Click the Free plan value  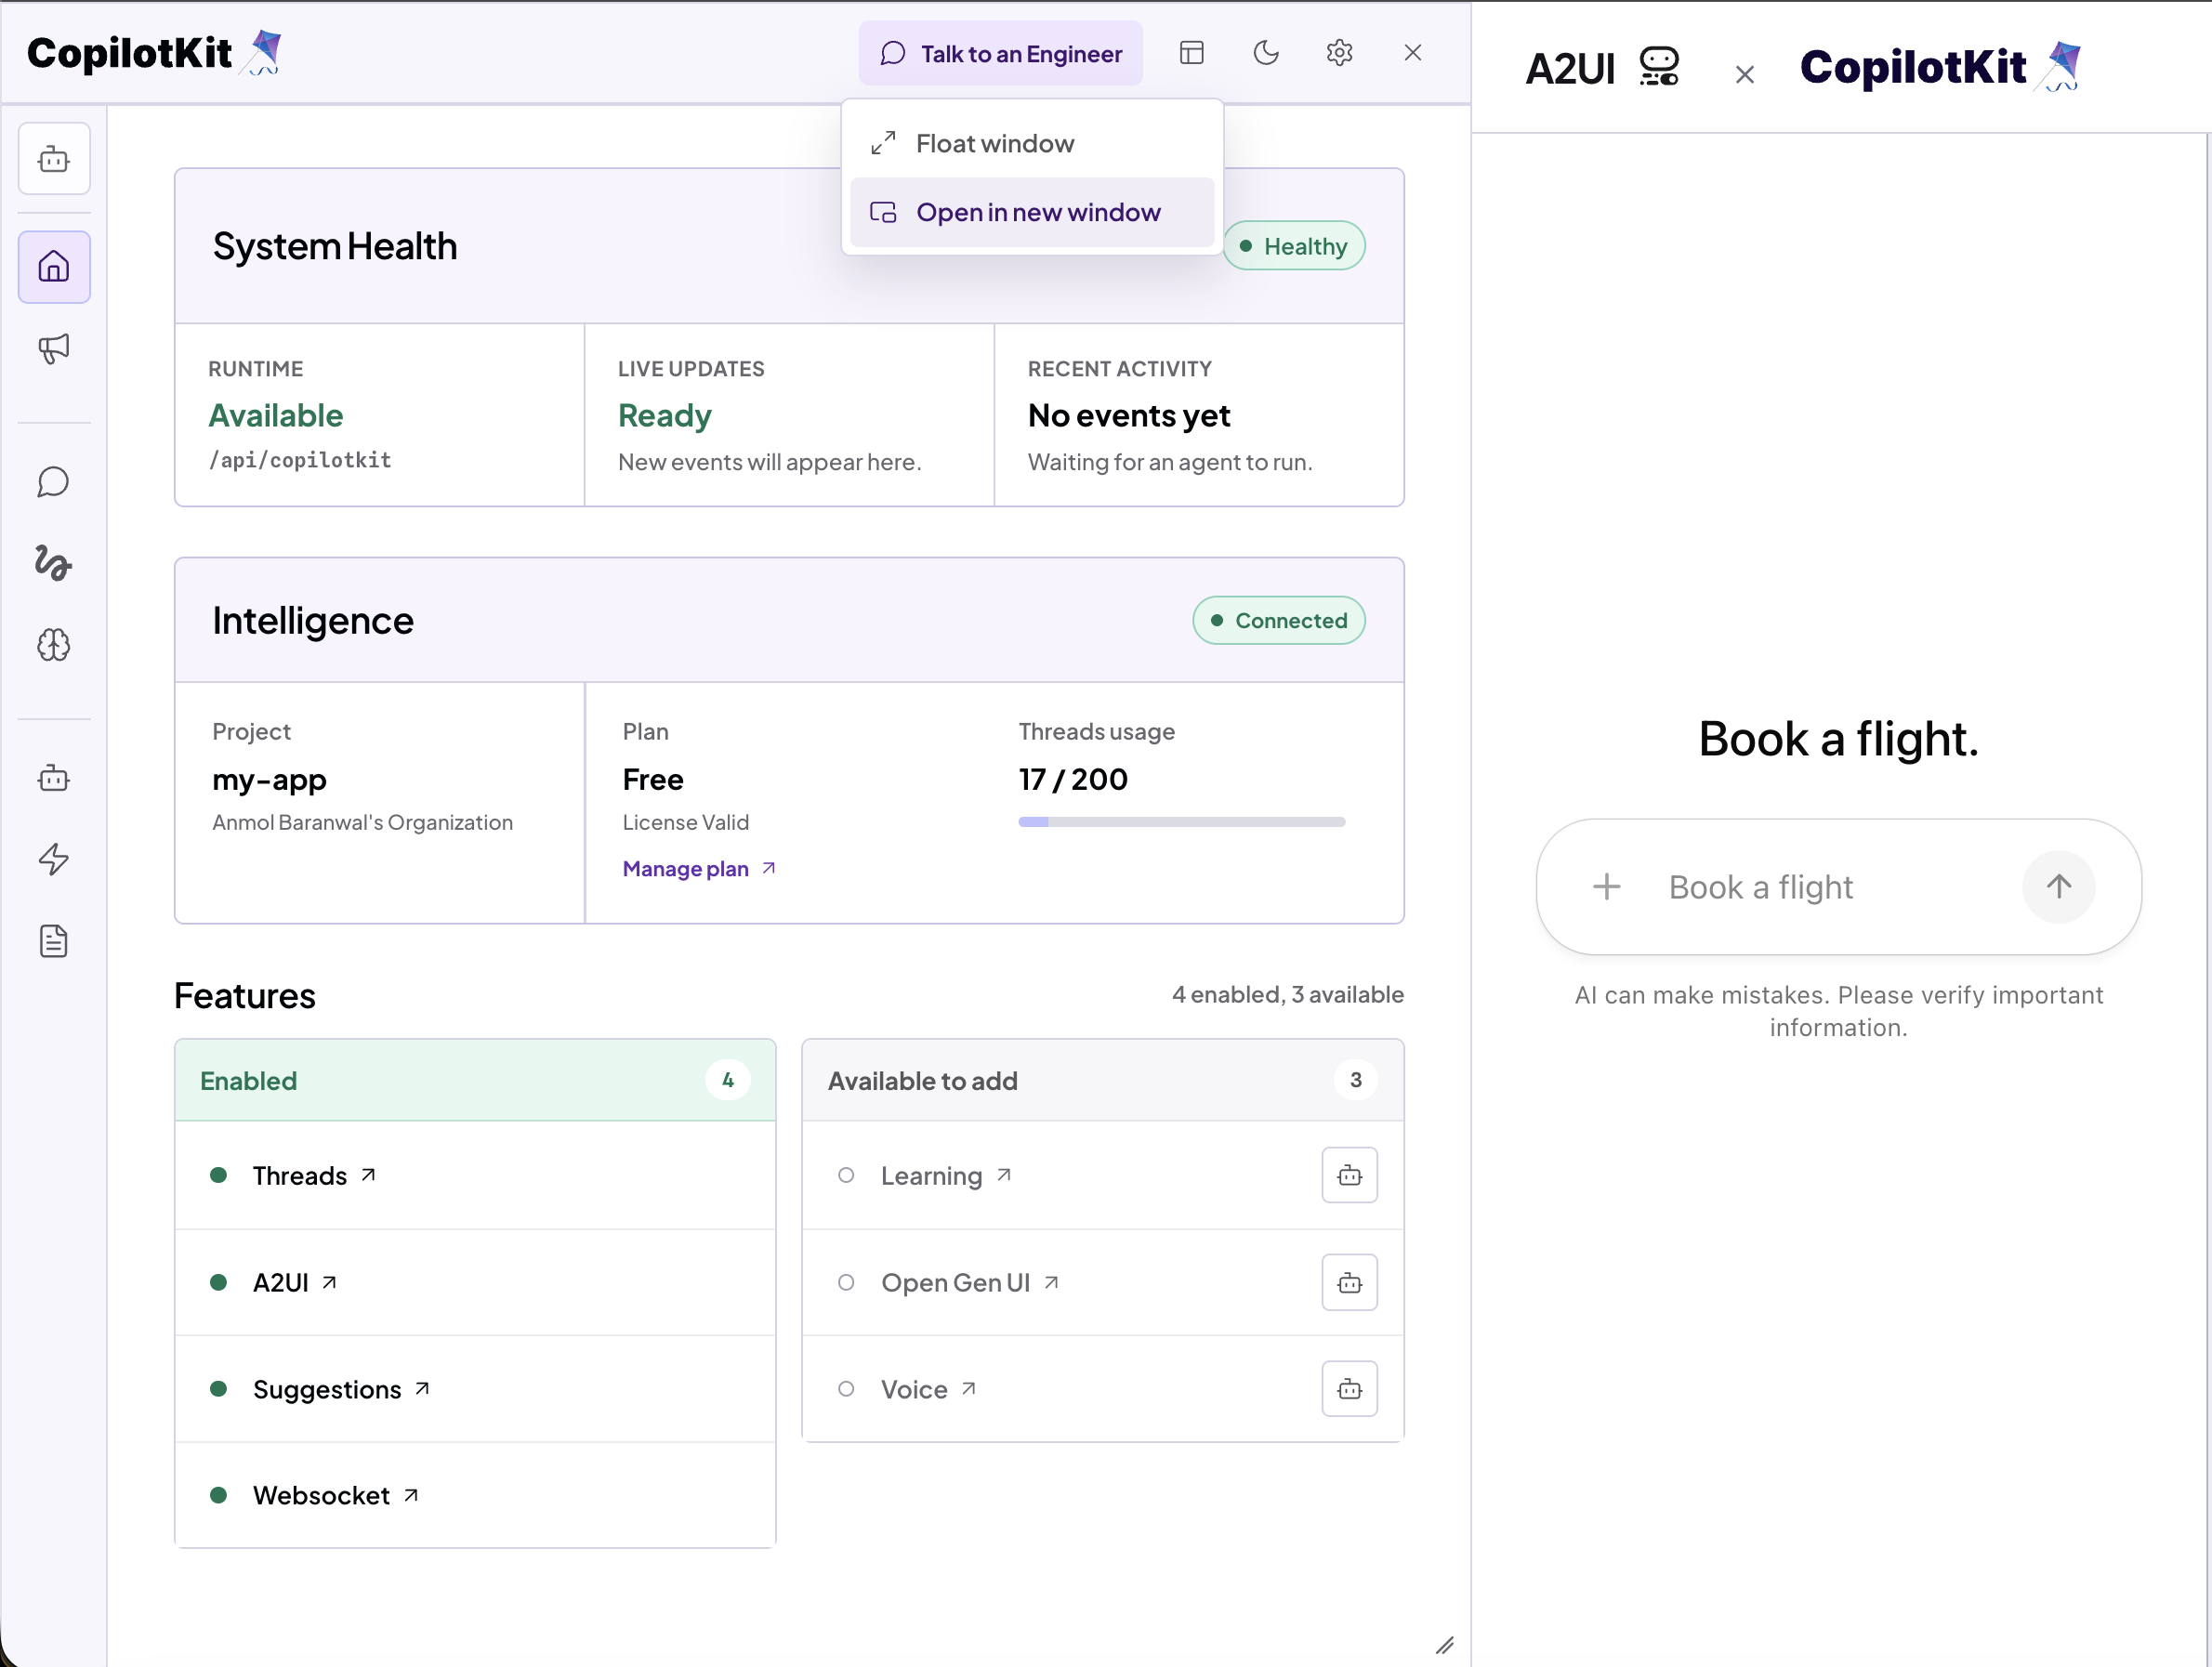pos(652,779)
